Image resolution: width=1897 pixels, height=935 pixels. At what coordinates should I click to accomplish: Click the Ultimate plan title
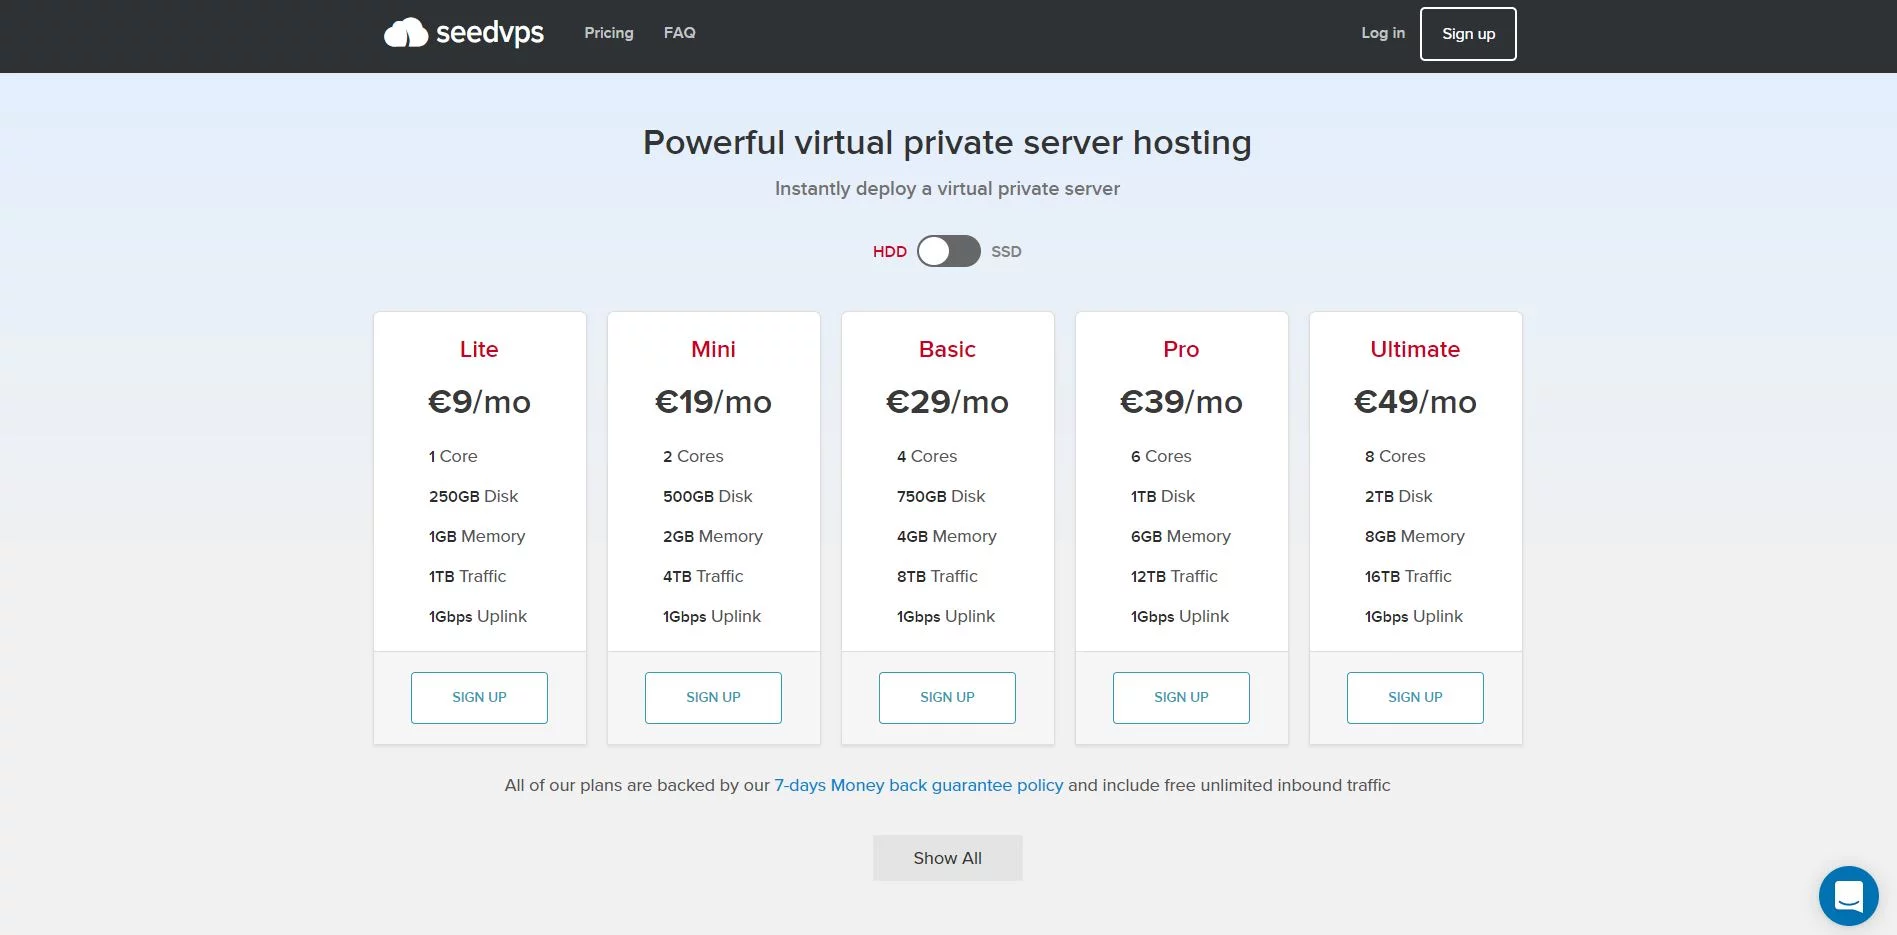click(1415, 349)
